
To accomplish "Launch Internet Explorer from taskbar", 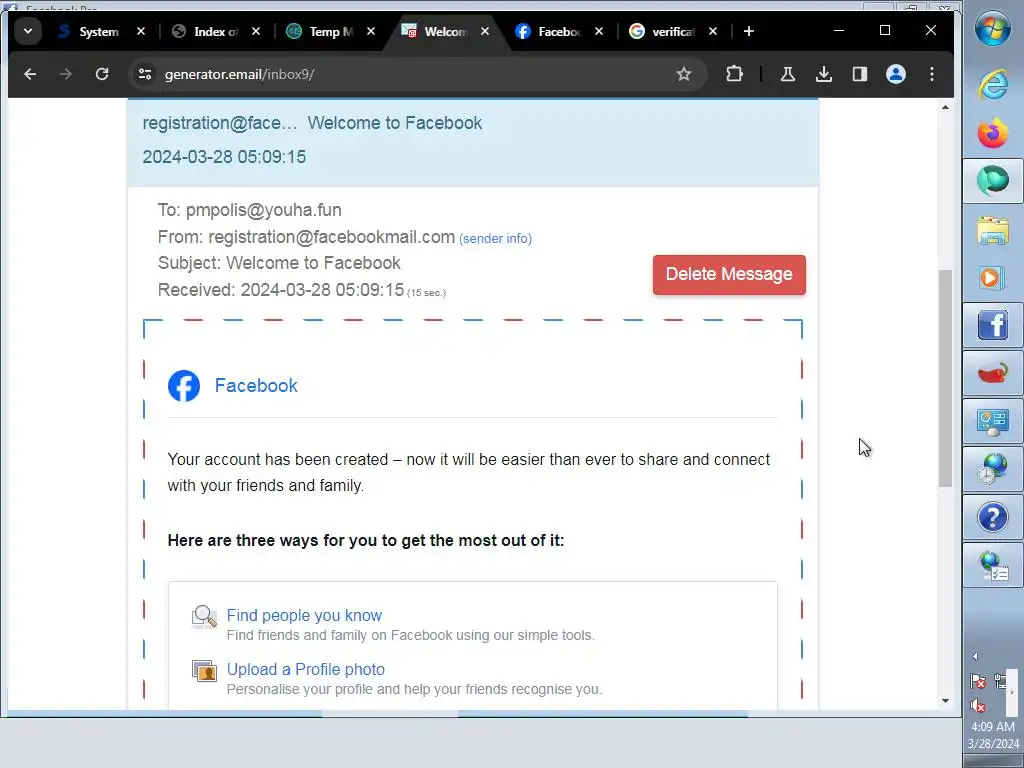I will (x=993, y=85).
